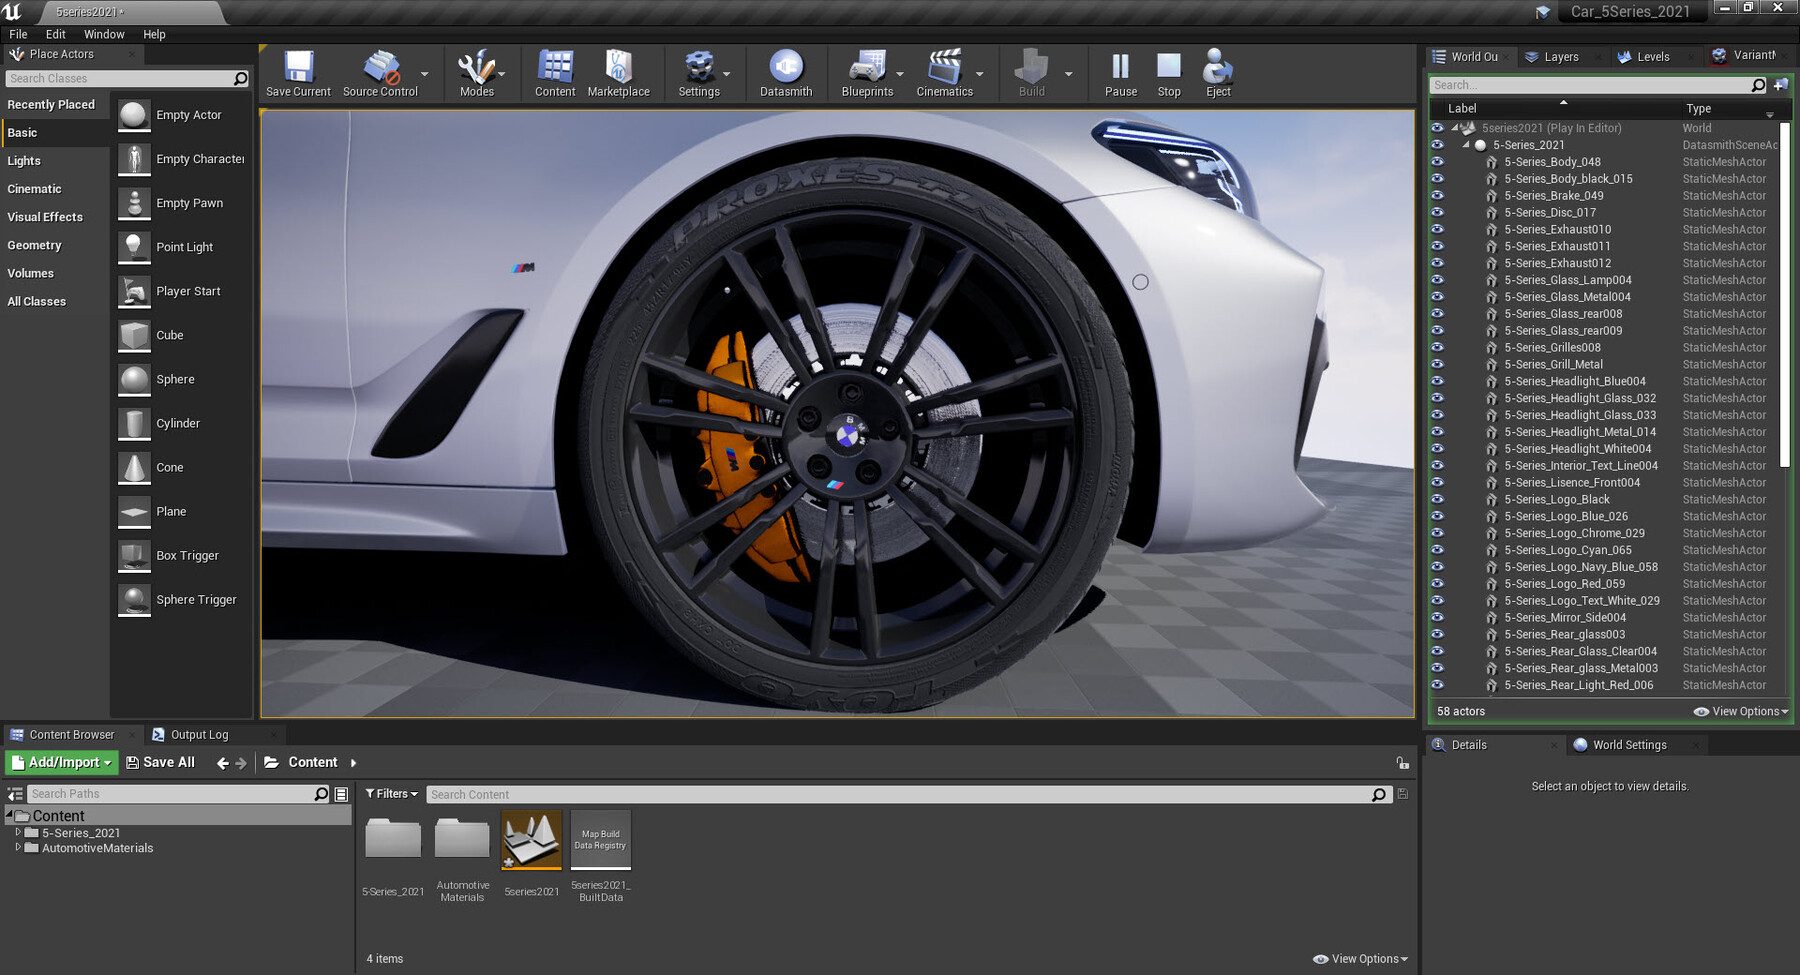This screenshot has width=1800, height=975.
Task: Open World Outliner View Options
Action: [x=1741, y=712]
